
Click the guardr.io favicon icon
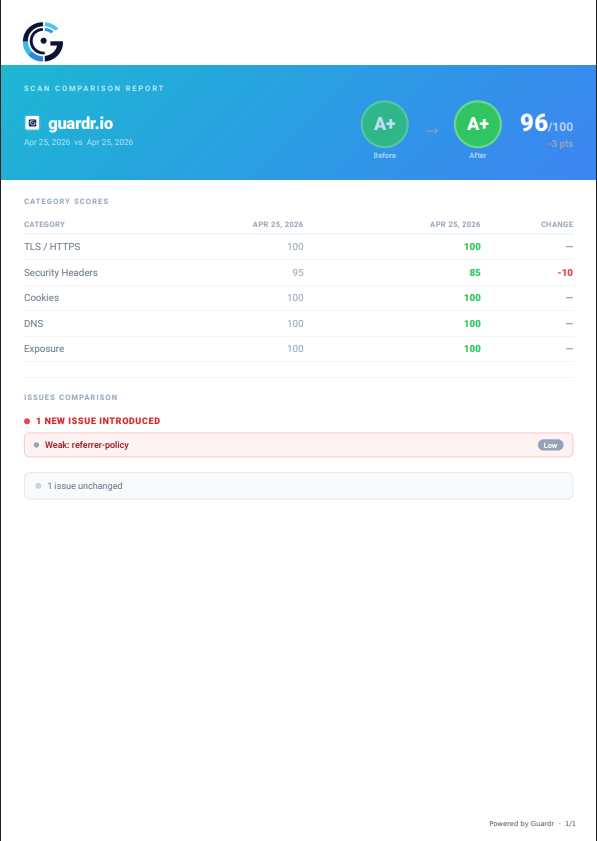pyautogui.click(x=32, y=123)
